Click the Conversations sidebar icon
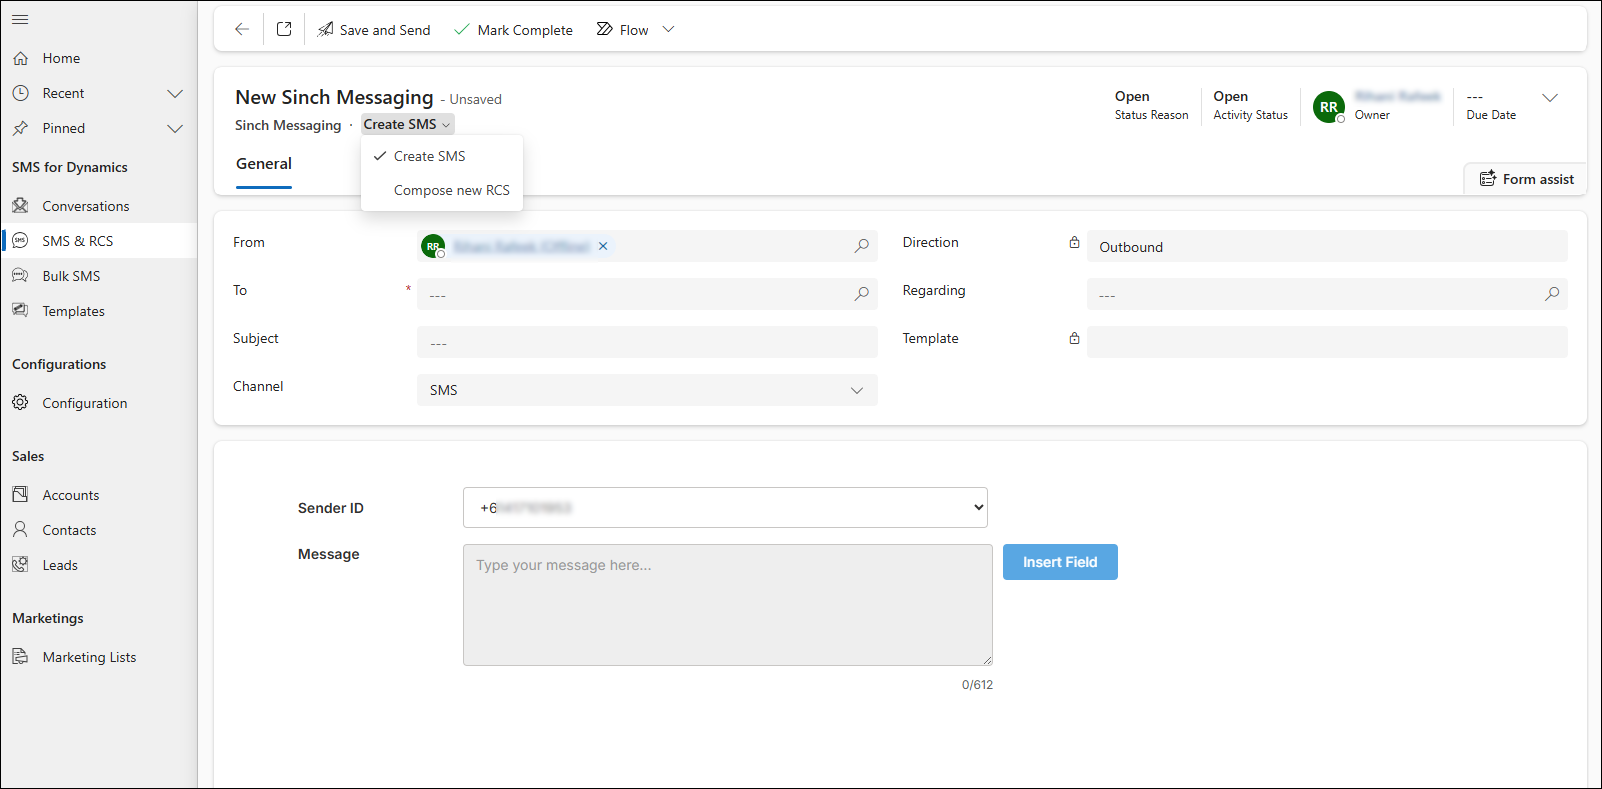Viewport: 1602px width, 789px height. [x=20, y=206]
